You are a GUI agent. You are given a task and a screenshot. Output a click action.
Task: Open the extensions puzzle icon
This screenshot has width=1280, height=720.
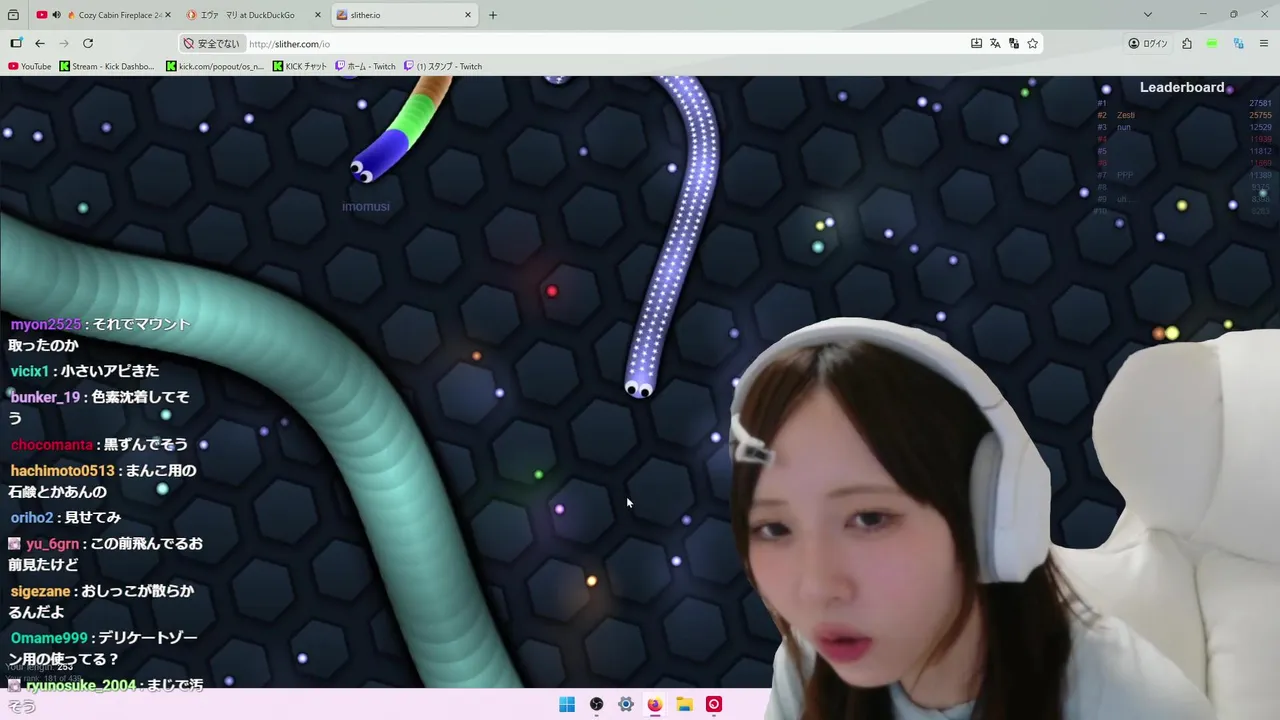pyautogui.click(x=1187, y=43)
